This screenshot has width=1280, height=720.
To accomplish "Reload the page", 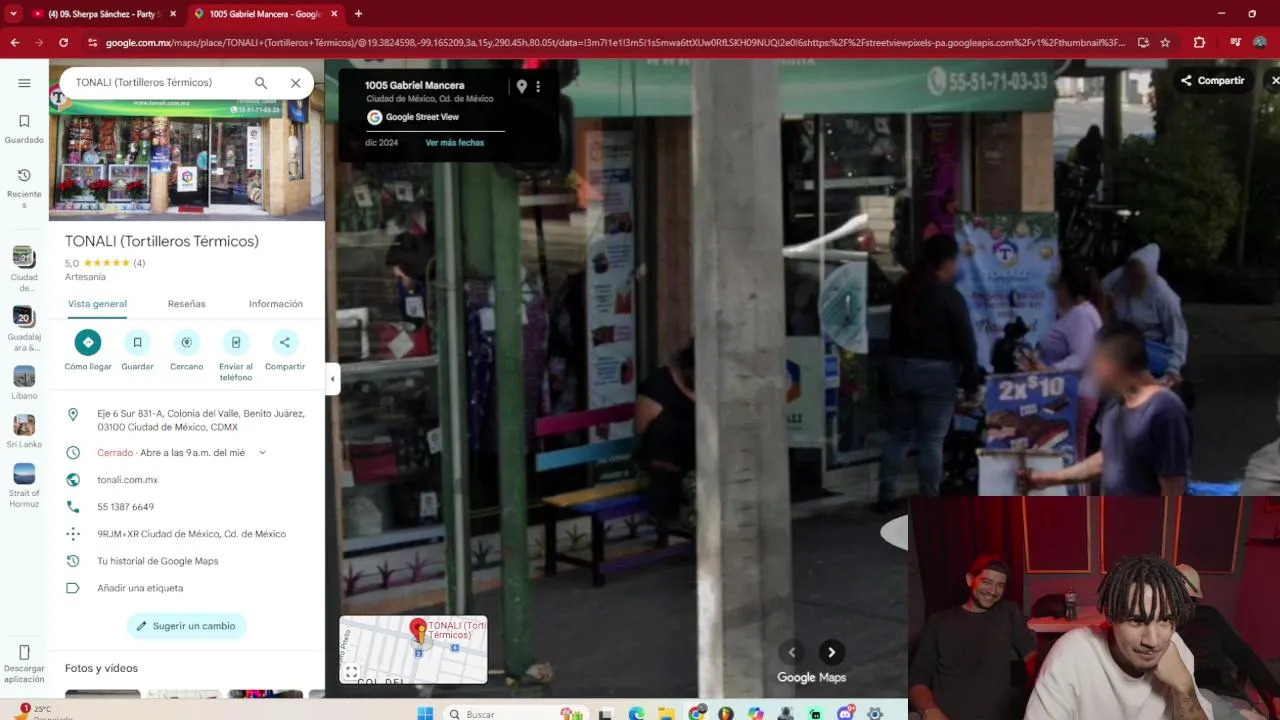I will pyautogui.click(x=63, y=42).
